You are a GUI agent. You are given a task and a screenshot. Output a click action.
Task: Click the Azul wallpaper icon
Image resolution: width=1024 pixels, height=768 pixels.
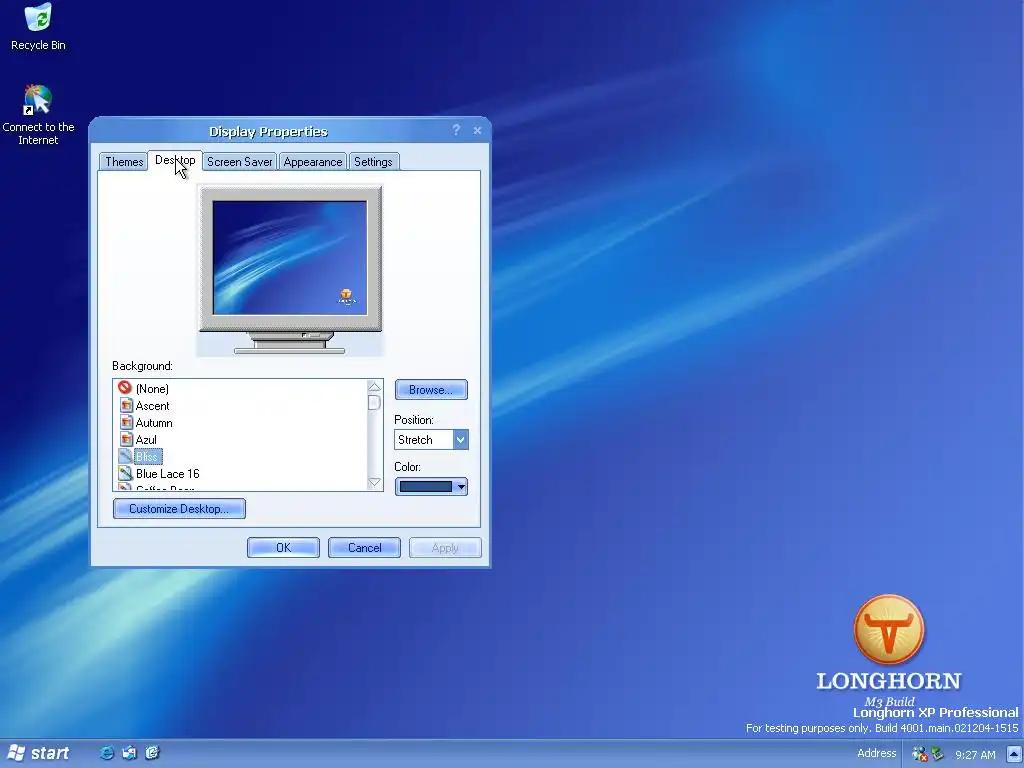point(126,440)
